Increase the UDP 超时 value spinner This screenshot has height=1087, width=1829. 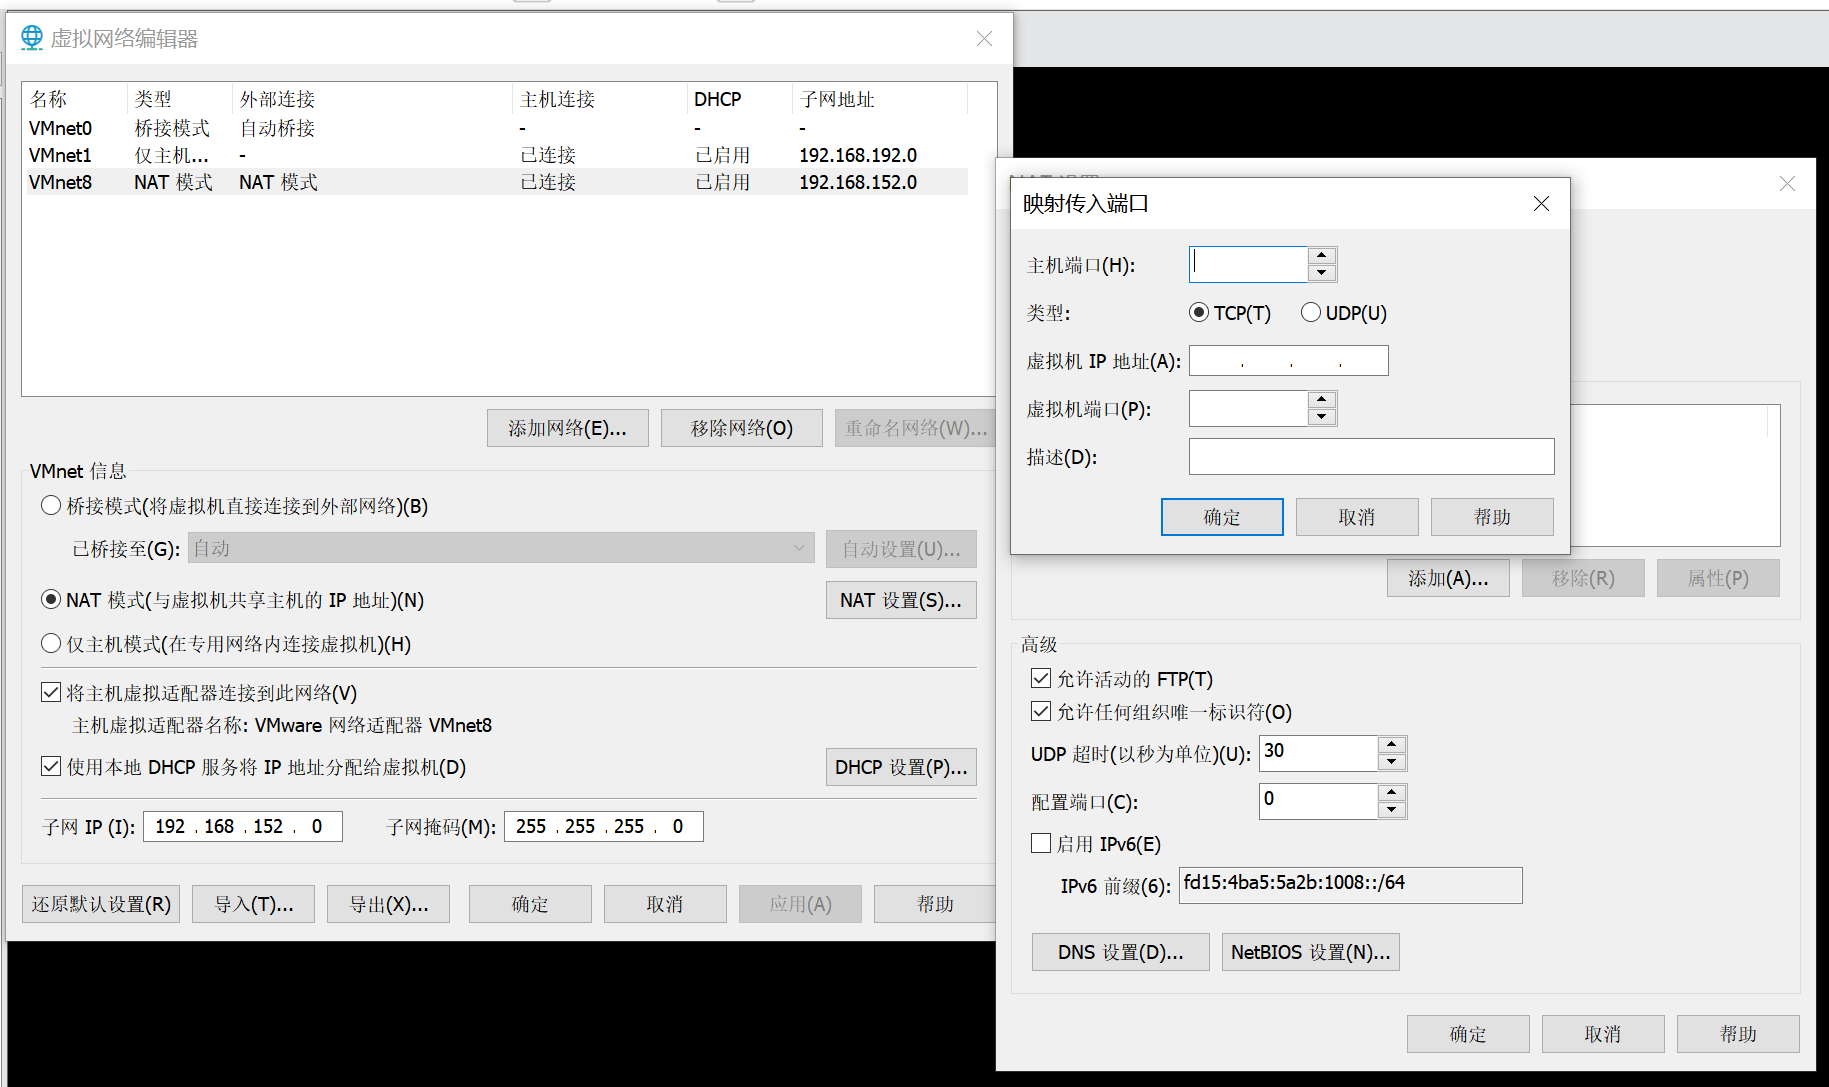pos(1391,745)
